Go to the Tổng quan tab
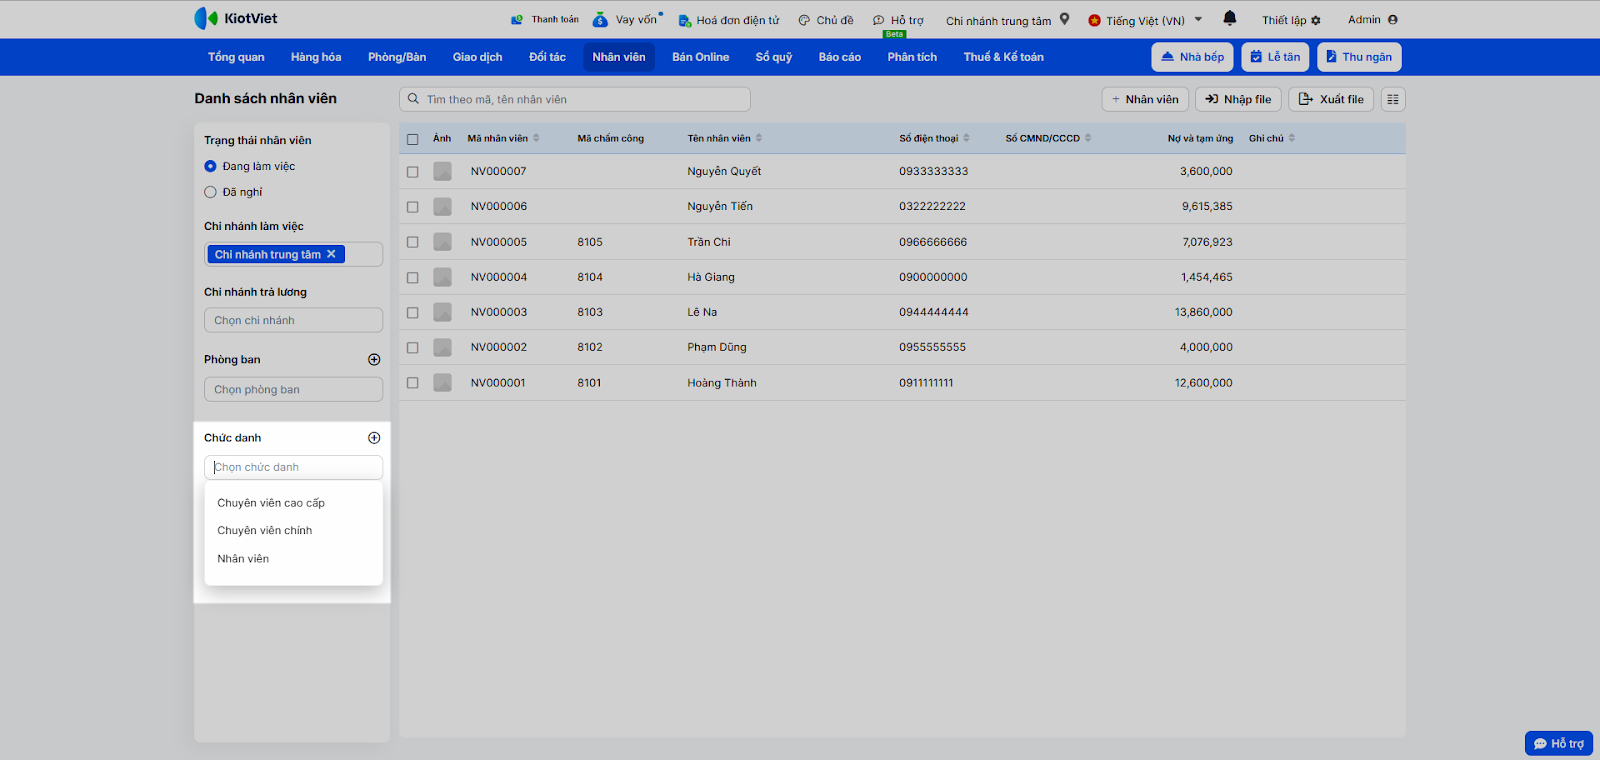 point(236,57)
